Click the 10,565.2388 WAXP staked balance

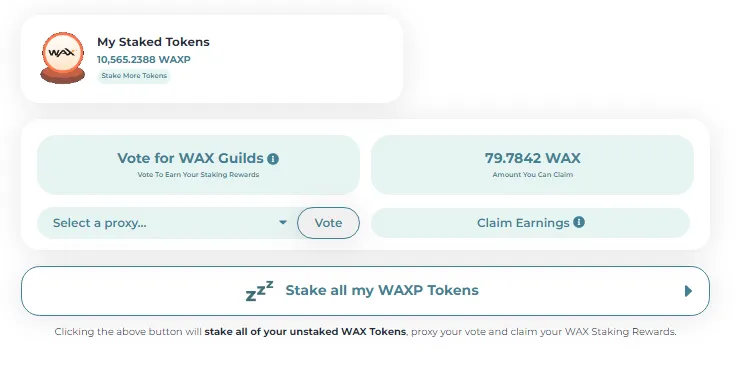(x=143, y=60)
